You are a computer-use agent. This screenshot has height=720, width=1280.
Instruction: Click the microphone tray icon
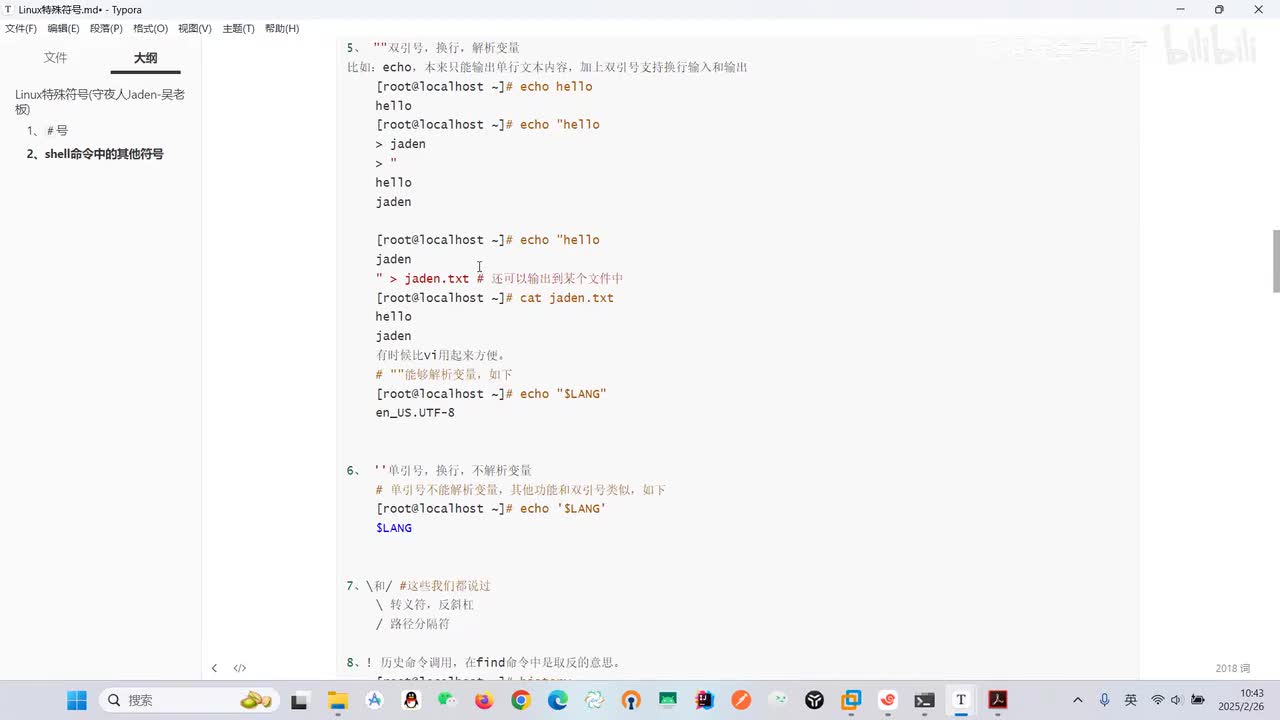coord(1104,700)
